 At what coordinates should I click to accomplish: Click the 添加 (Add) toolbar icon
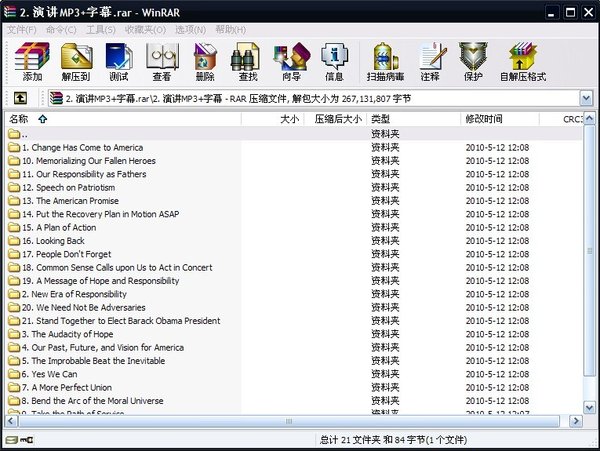pyautogui.click(x=32, y=62)
